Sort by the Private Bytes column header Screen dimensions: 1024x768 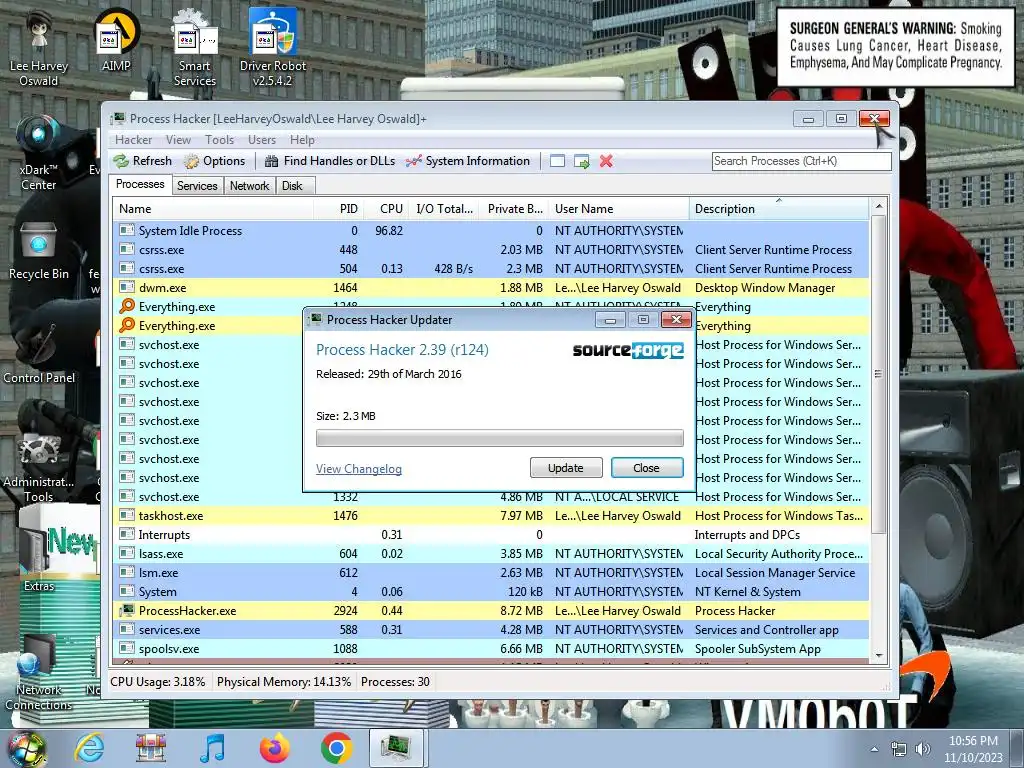click(x=514, y=209)
